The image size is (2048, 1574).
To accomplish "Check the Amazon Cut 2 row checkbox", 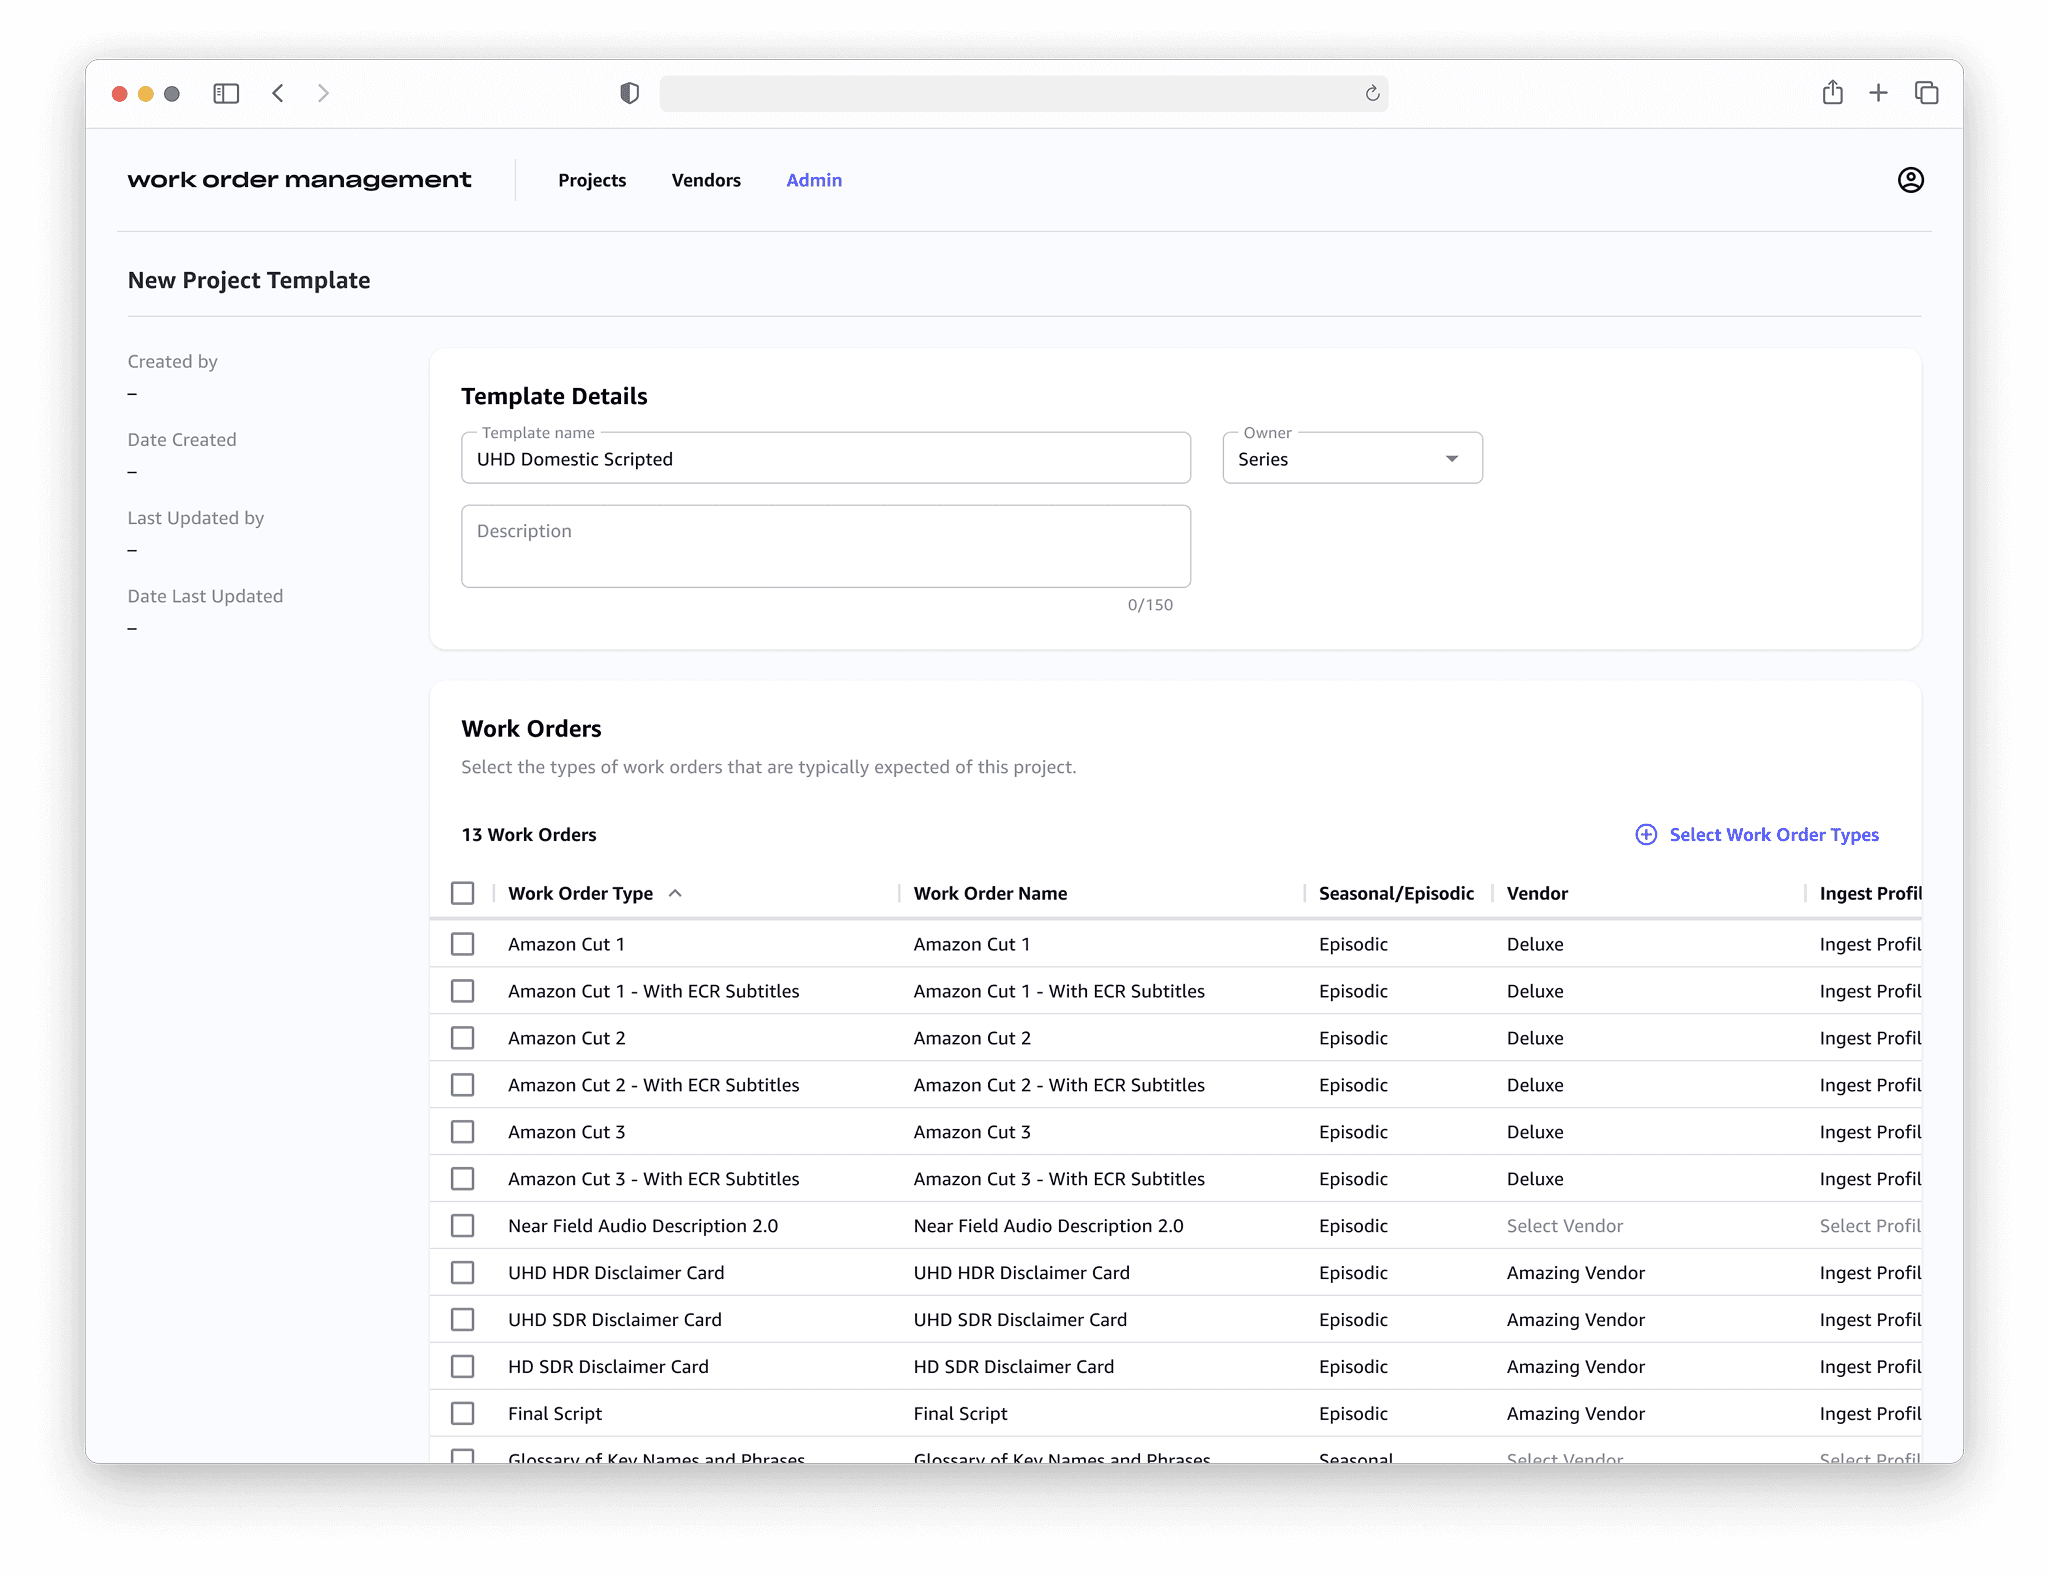I will (462, 1038).
